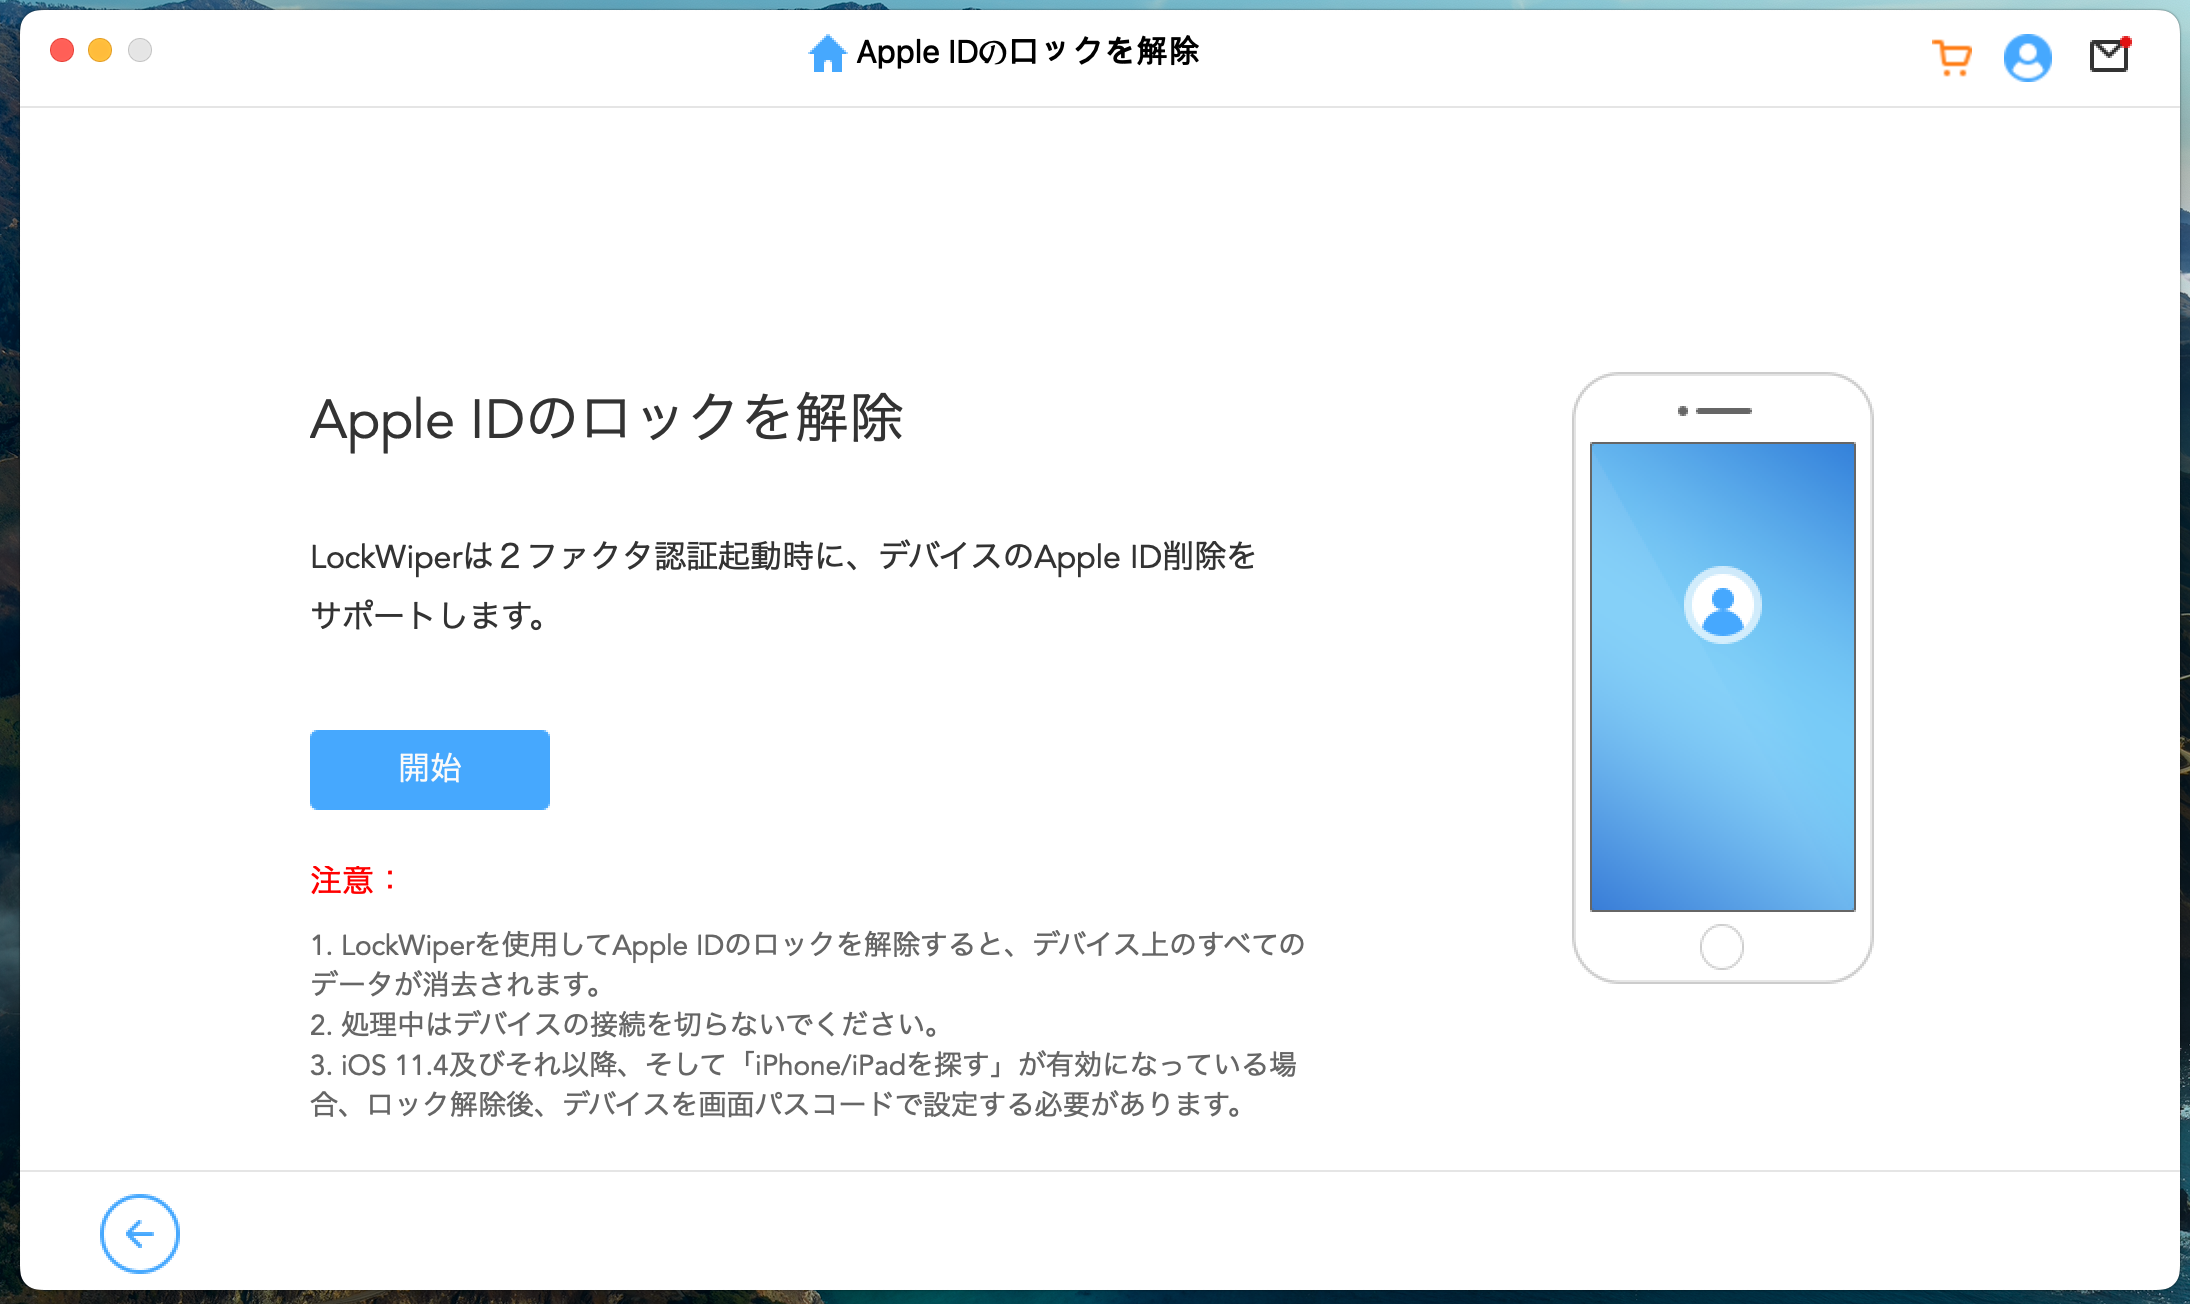Open the orange shopping cart icon
The image size is (2190, 1304).
coord(1951,58)
